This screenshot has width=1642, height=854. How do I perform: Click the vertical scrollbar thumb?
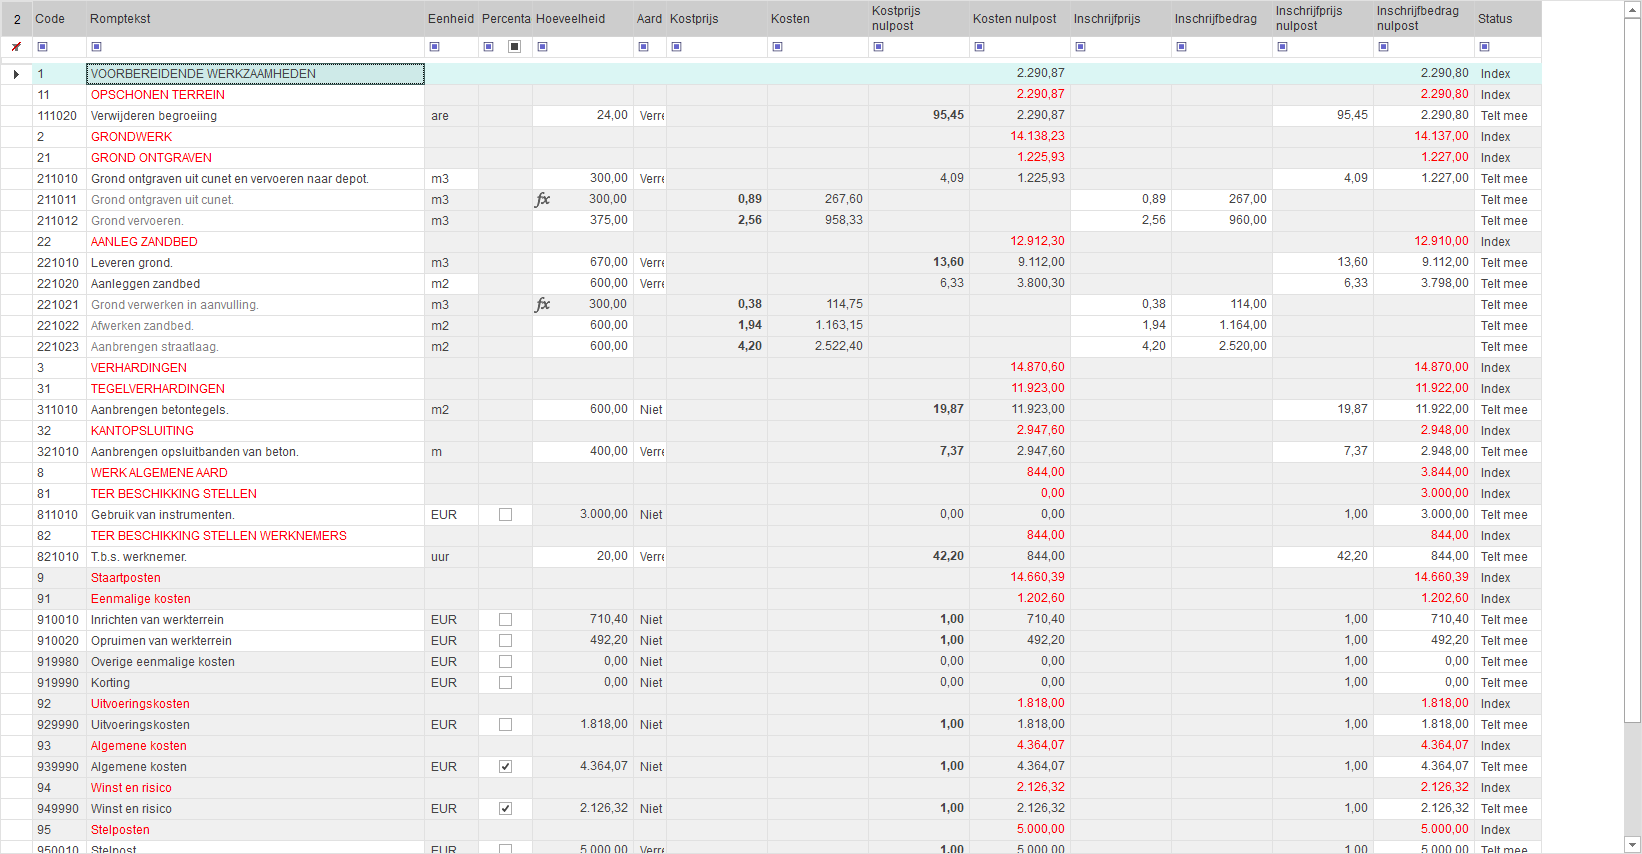click(x=1632, y=370)
